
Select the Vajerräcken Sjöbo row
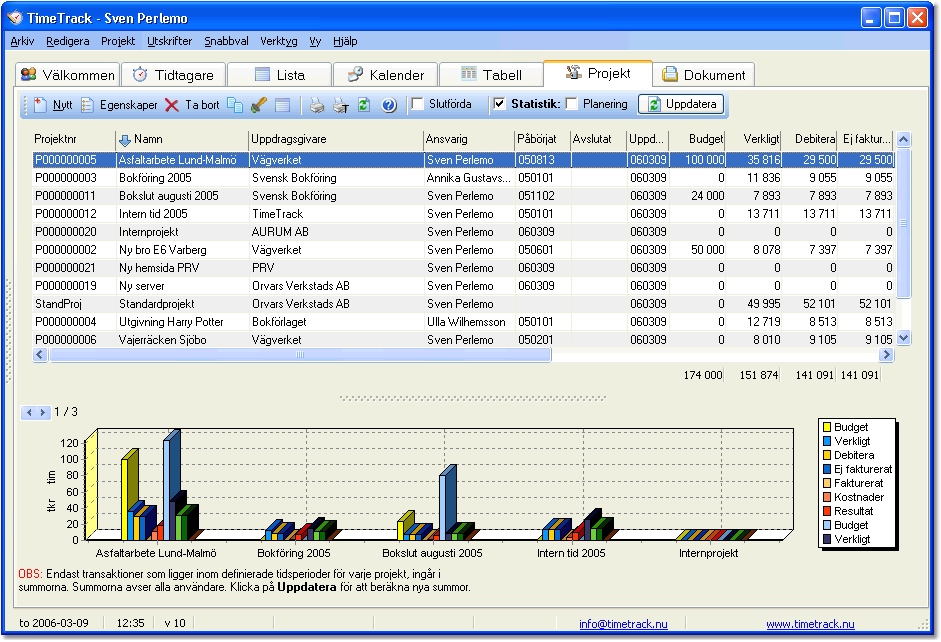pyautogui.click(x=463, y=340)
